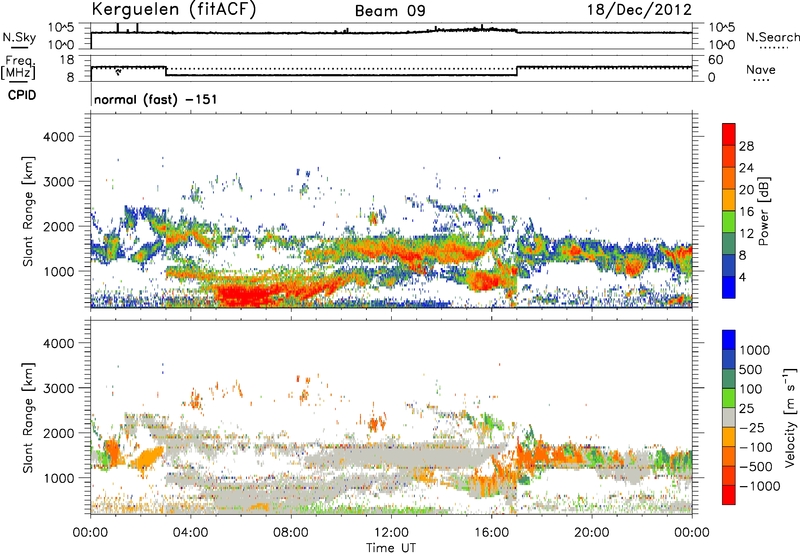The image size is (800, 554).
Task: Click the '12:00' time tick label
Action: (x=391, y=533)
